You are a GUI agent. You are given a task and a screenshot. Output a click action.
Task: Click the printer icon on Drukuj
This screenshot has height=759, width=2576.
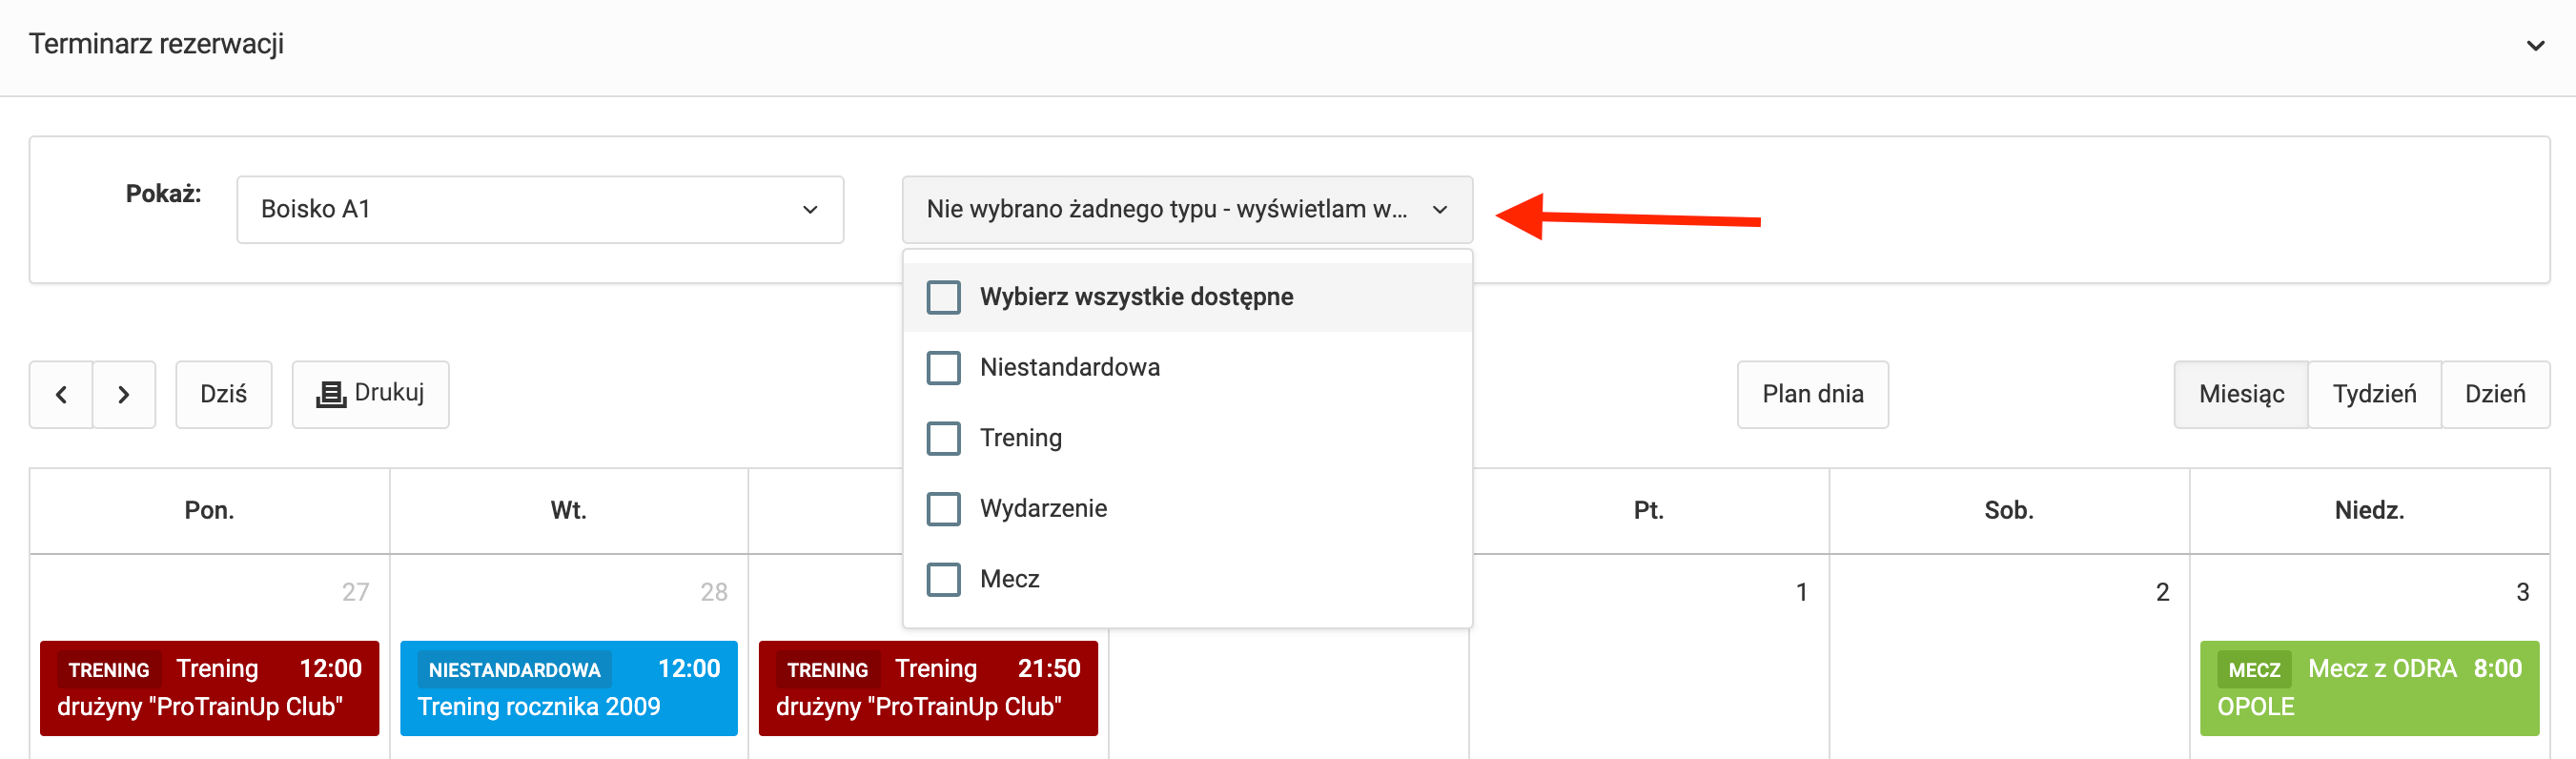click(330, 395)
